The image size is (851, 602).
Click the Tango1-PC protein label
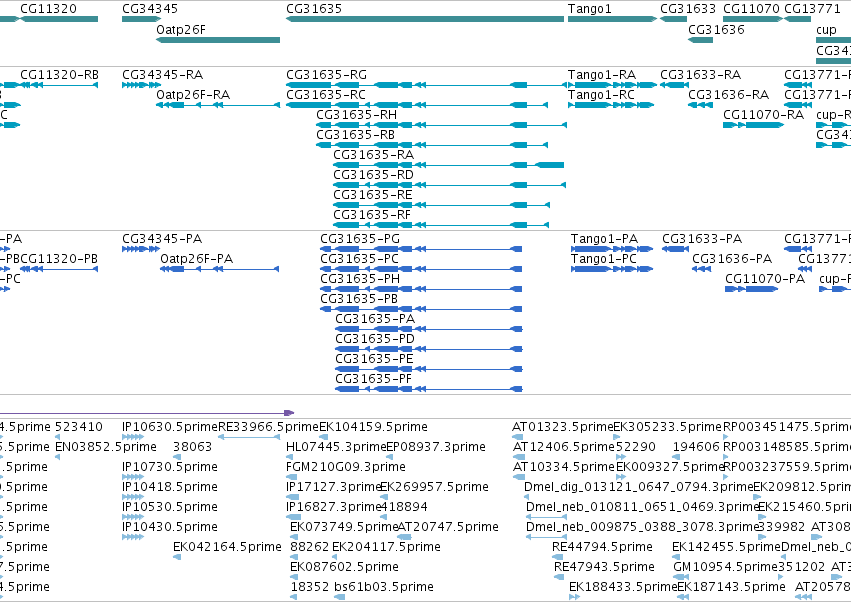pos(604,259)
